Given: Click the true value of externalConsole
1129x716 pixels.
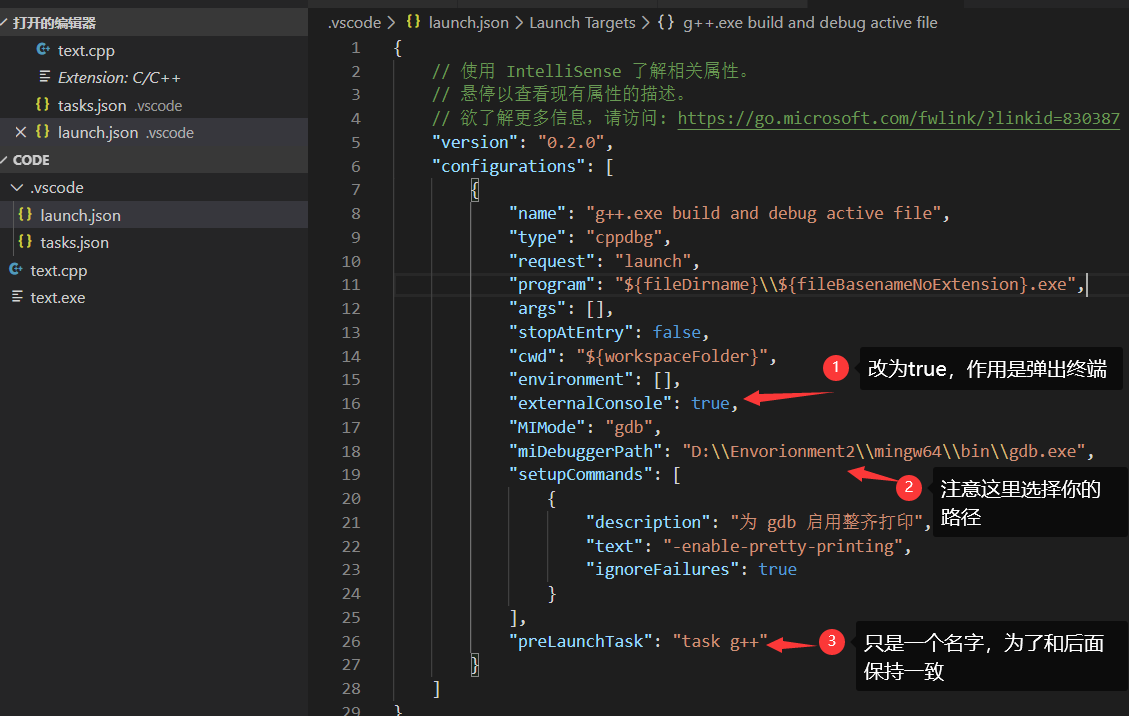Looking at the screenshot, I should [710, 404].
